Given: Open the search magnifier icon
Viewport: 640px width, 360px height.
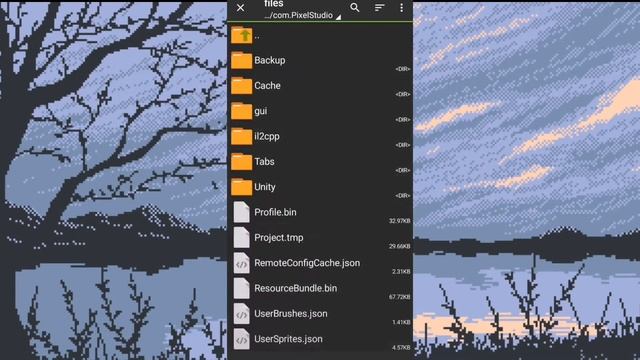Looking at the screenshot, I should point(355,7).
